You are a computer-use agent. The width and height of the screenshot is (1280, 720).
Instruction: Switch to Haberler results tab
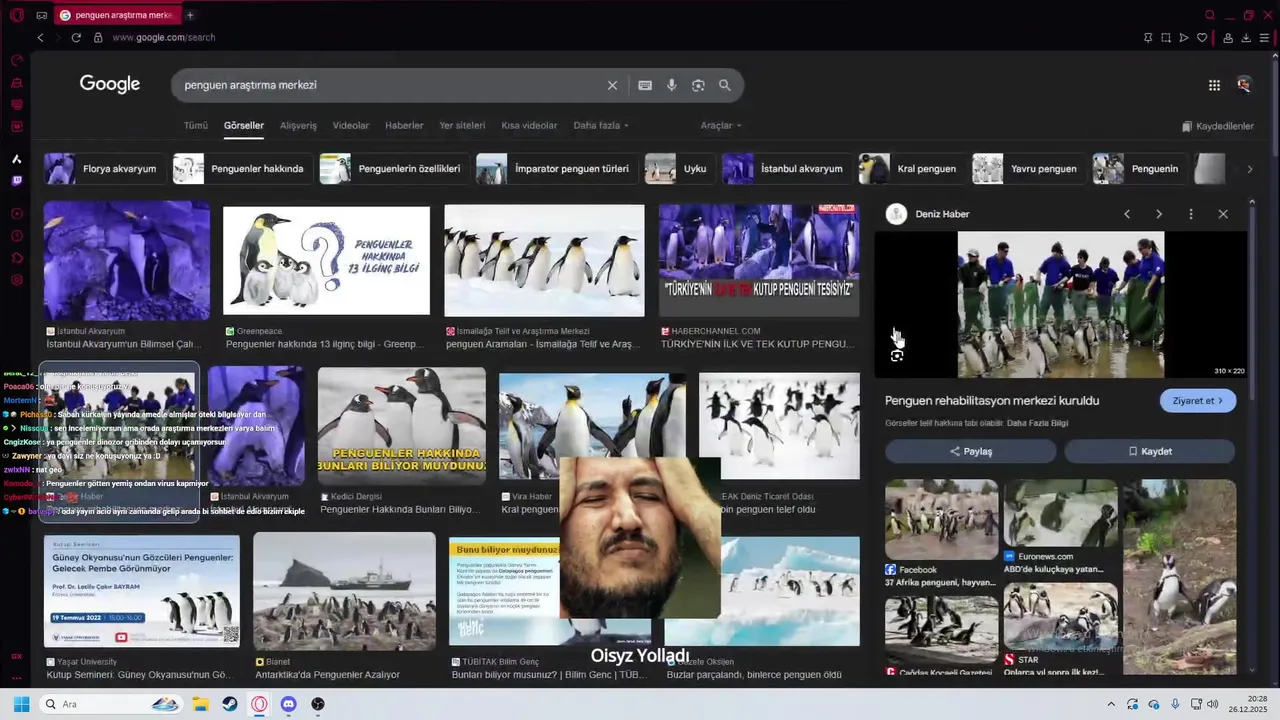(x=404, y=126)
